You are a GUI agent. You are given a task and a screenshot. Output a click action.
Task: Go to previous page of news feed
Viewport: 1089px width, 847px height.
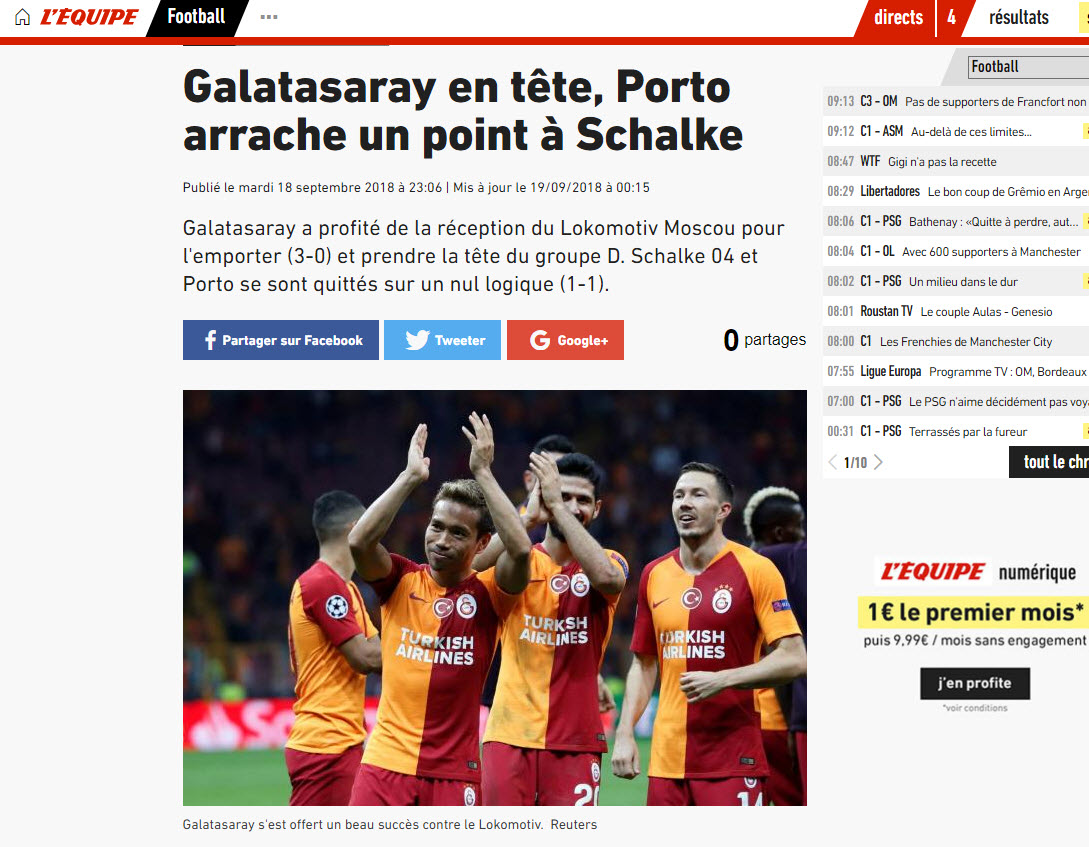833,462
